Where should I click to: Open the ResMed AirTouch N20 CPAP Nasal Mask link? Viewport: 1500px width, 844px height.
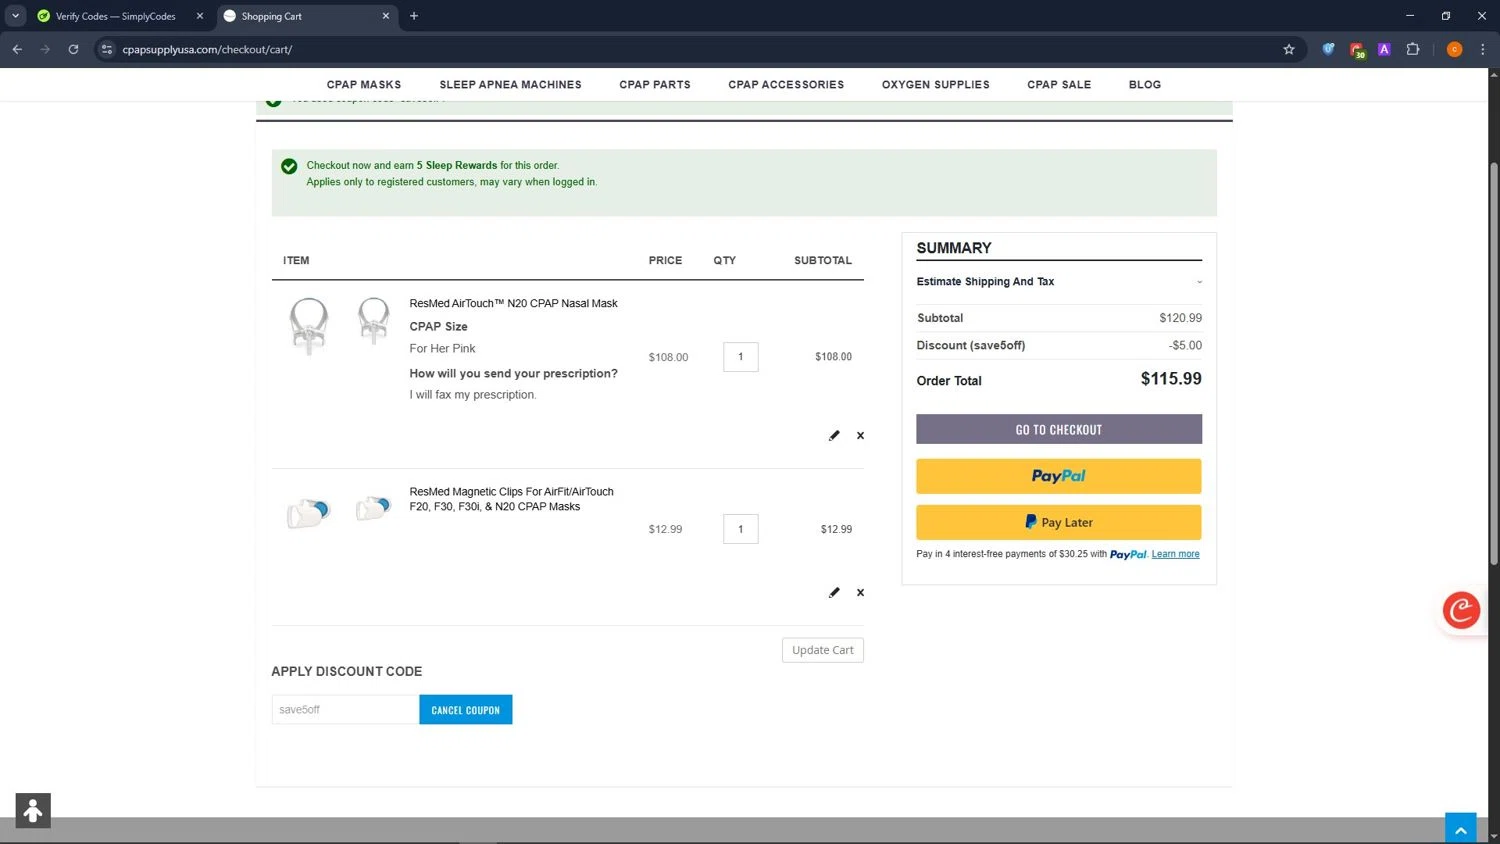513,303
